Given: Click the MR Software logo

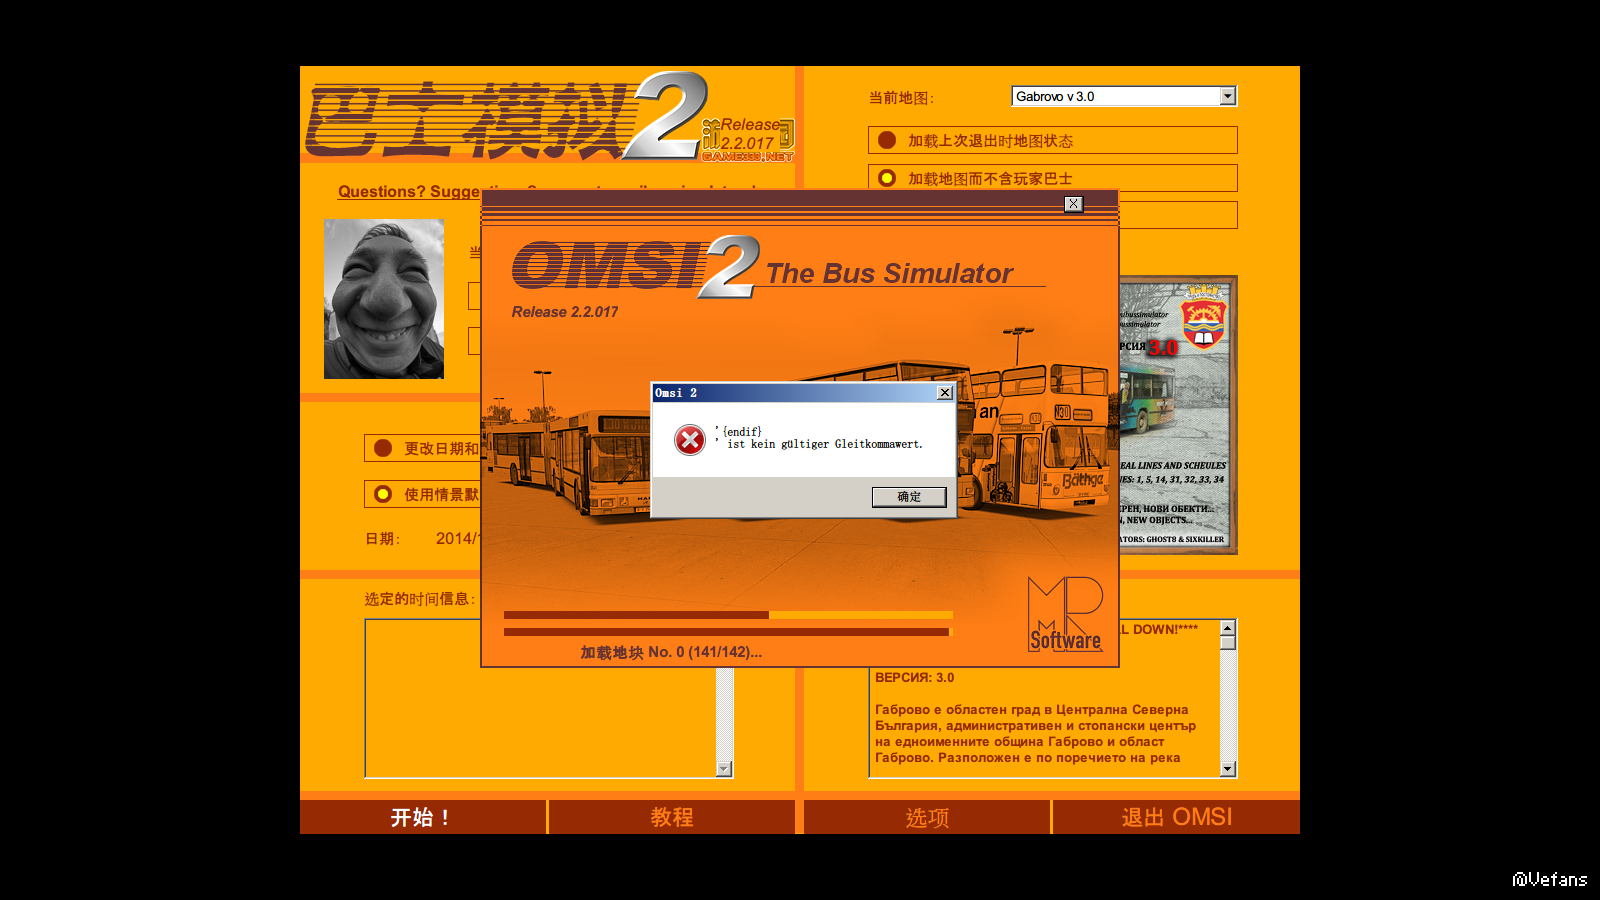Looking at the screenshot, I should [x=1065, y=614].
